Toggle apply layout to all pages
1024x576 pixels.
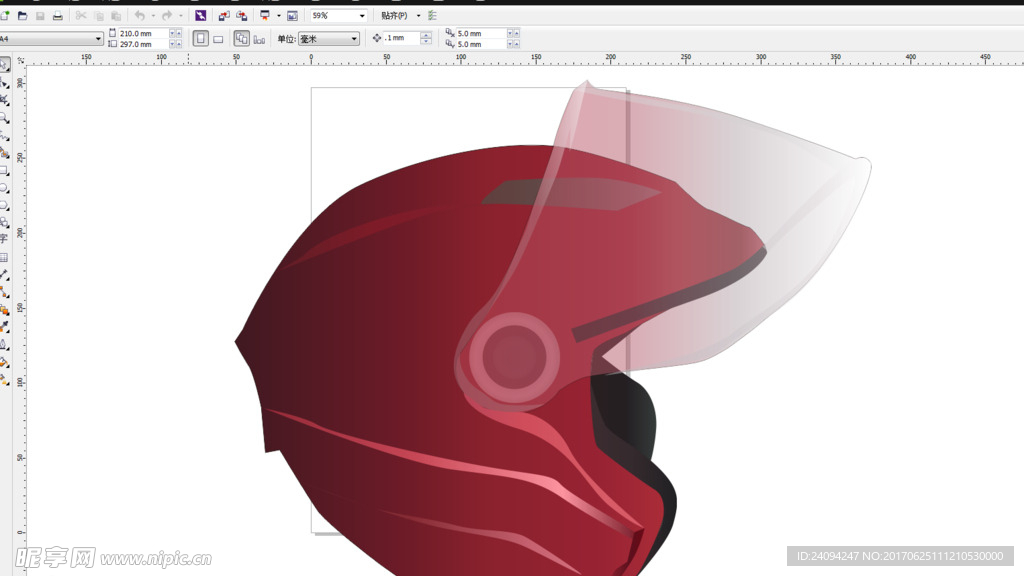[241, 38]
